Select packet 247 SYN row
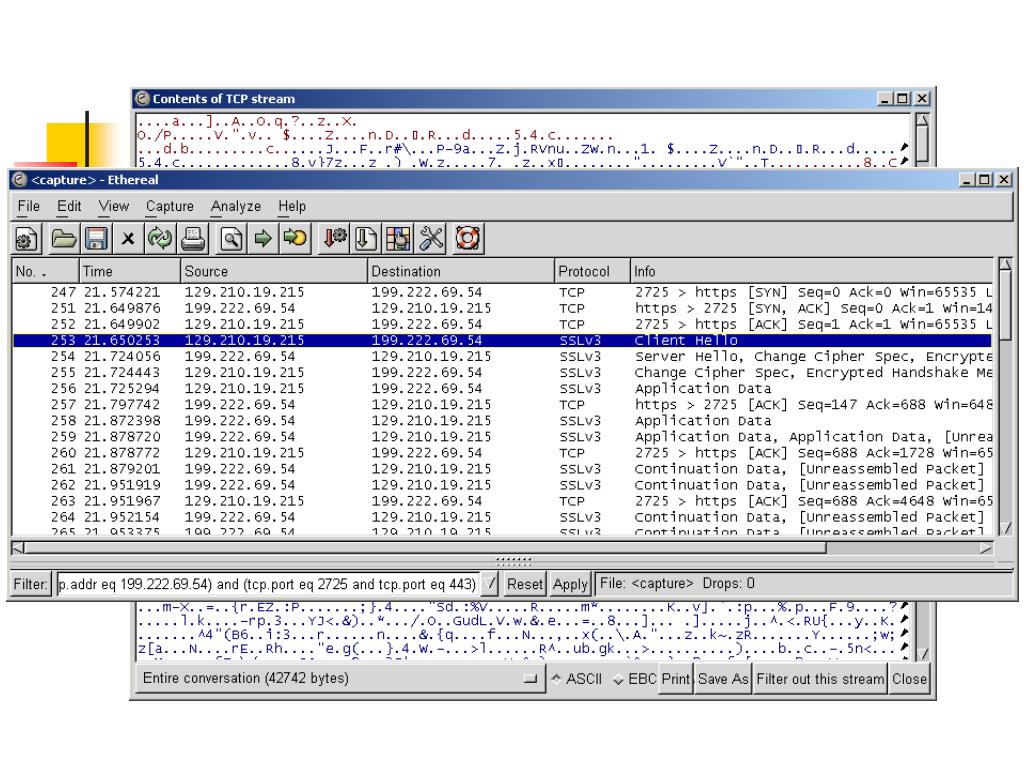The height and width of the screenshot is (768, 1024). pos(502,292)
